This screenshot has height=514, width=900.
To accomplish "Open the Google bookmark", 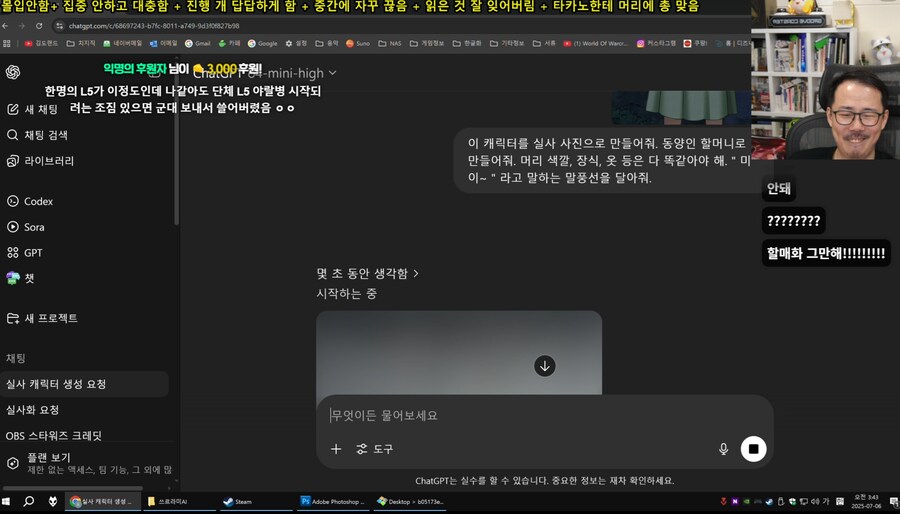I will (x=262, y=43).
